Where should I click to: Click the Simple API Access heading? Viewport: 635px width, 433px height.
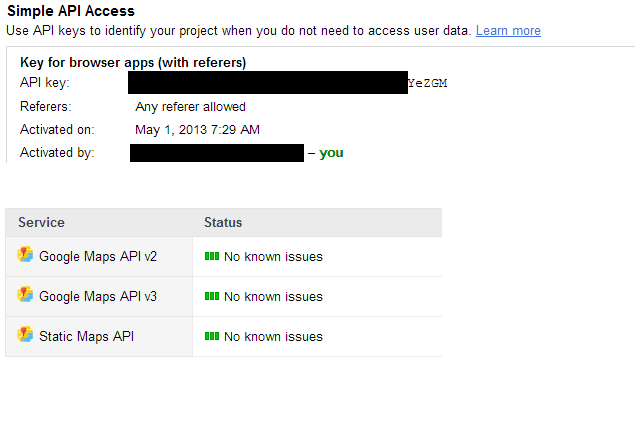(71, 12)
